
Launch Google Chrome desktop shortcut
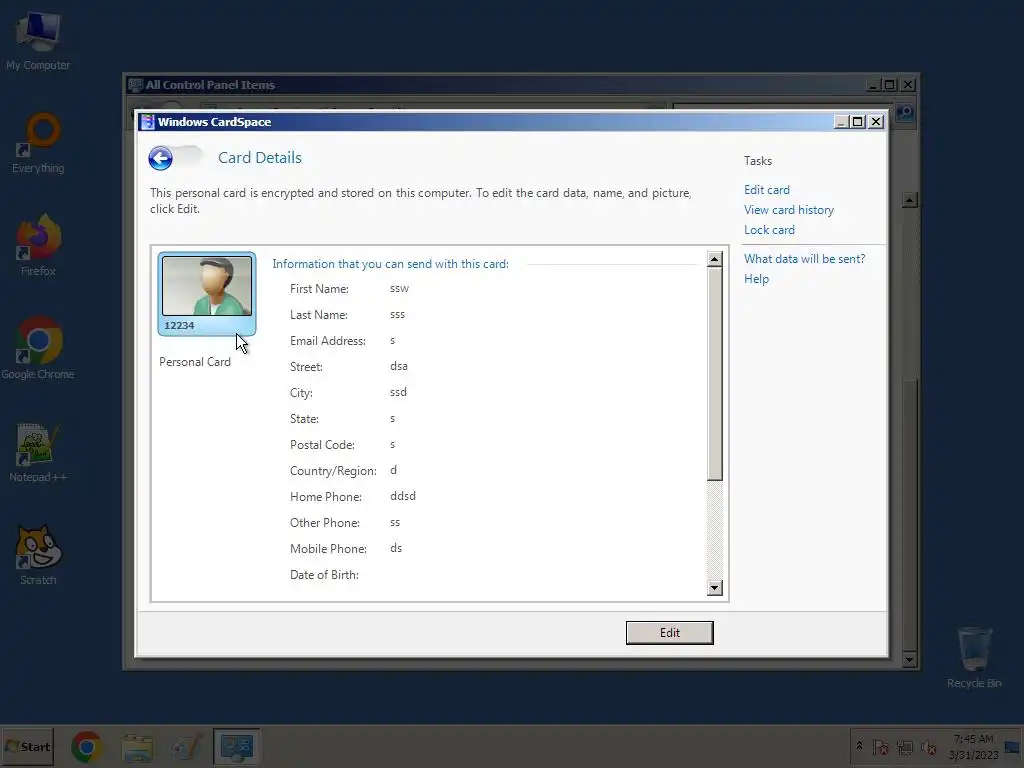point(38,348)
